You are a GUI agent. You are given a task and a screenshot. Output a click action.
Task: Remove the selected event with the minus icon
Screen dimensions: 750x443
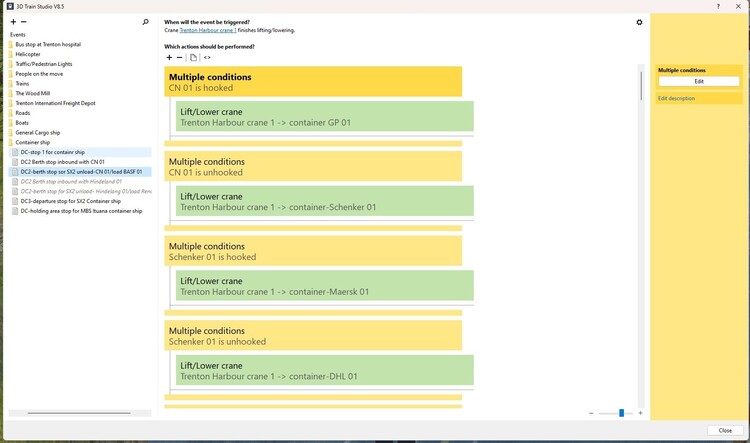[x=23, y=22]
